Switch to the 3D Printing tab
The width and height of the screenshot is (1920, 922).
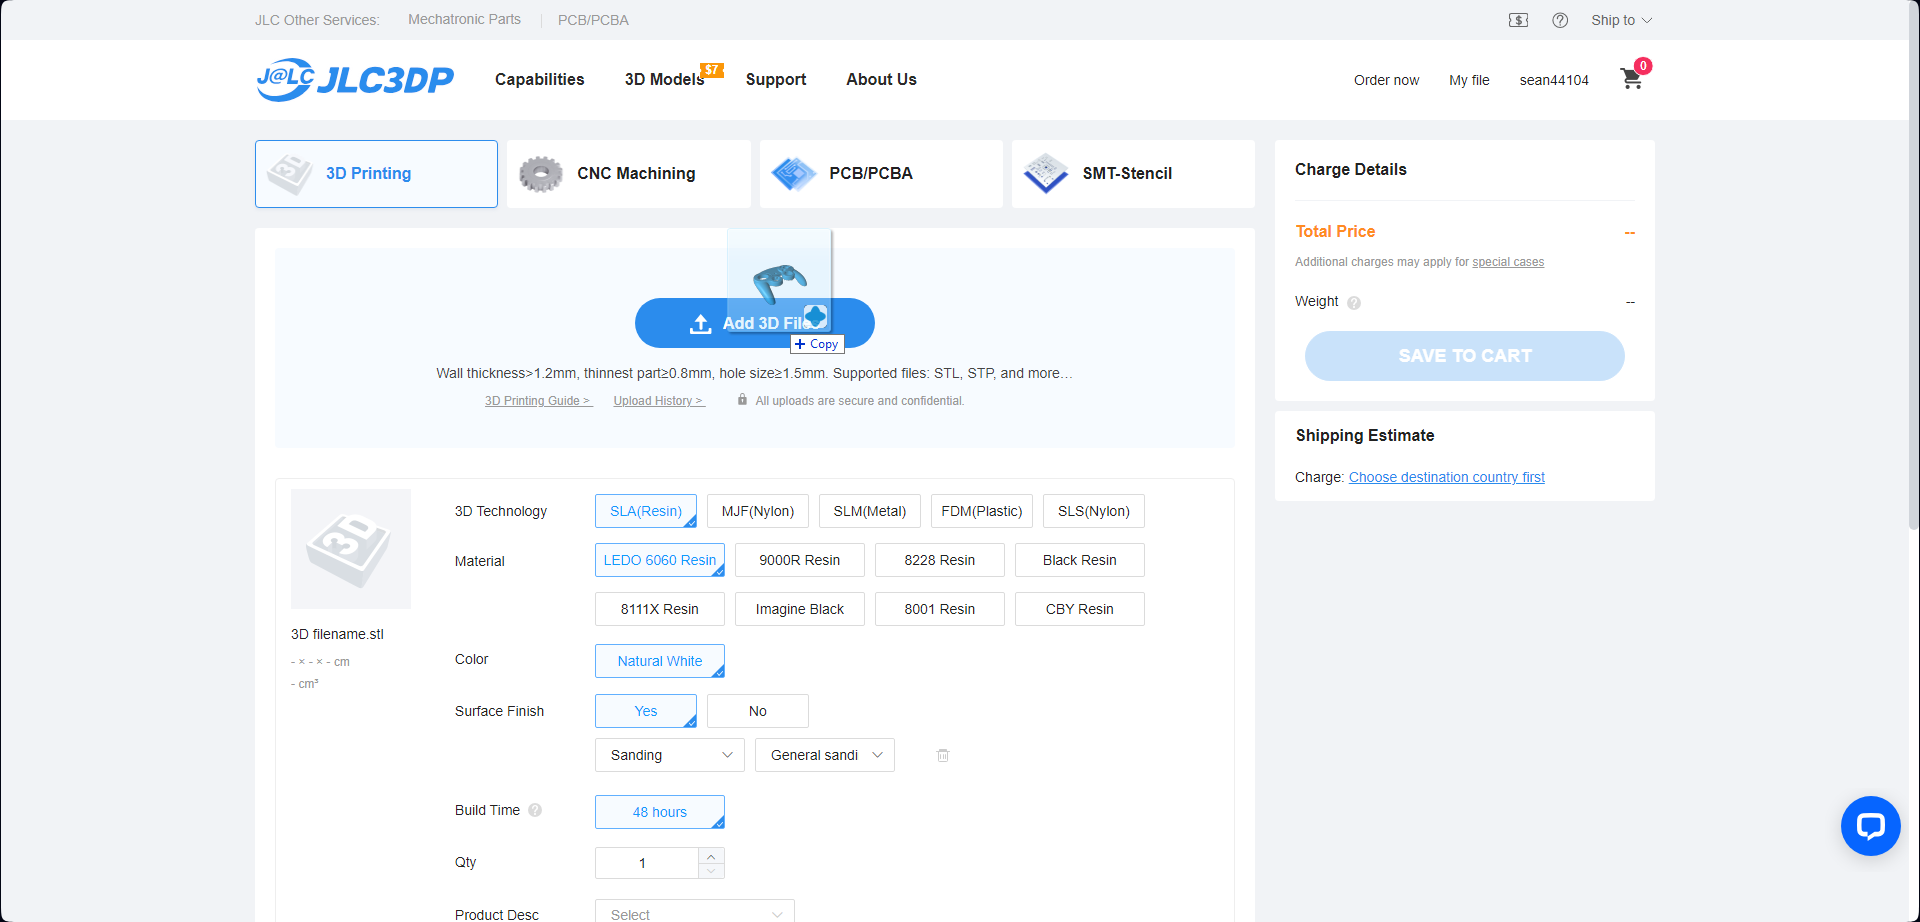[376, 174]
